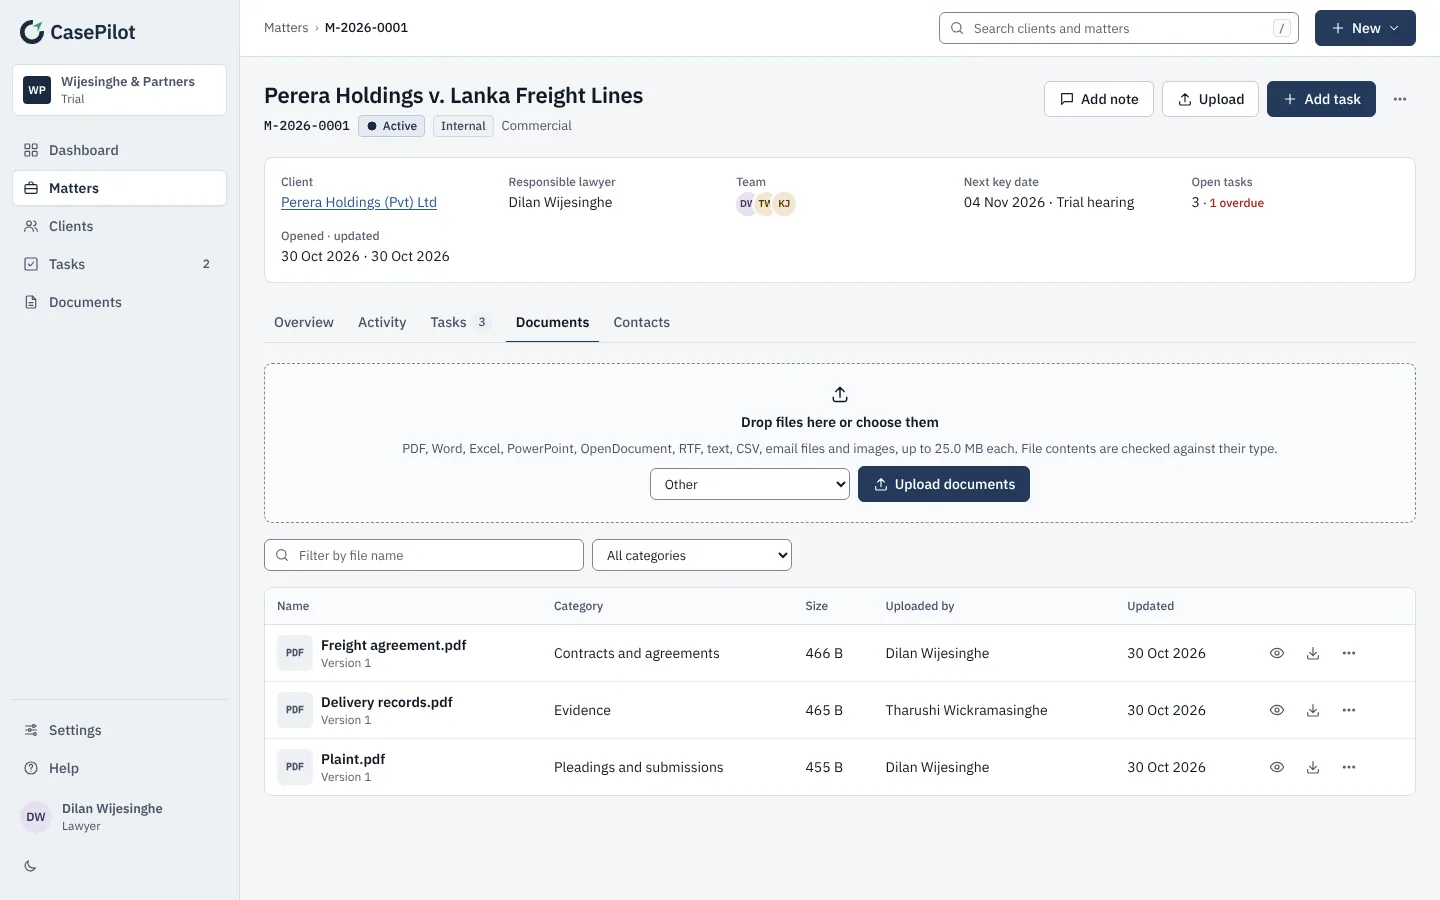This screenshot has width=1440, height=900.
Task: Open the upload category dropdown set to Other
Action: [x=750, y=484]
